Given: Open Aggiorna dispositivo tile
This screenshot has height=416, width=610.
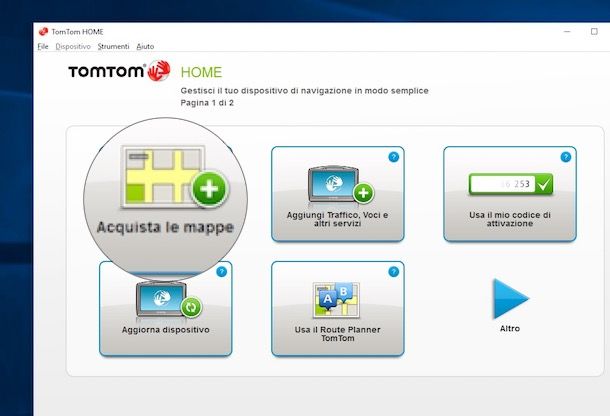Looking at the screenshot, I should point(166,309).
